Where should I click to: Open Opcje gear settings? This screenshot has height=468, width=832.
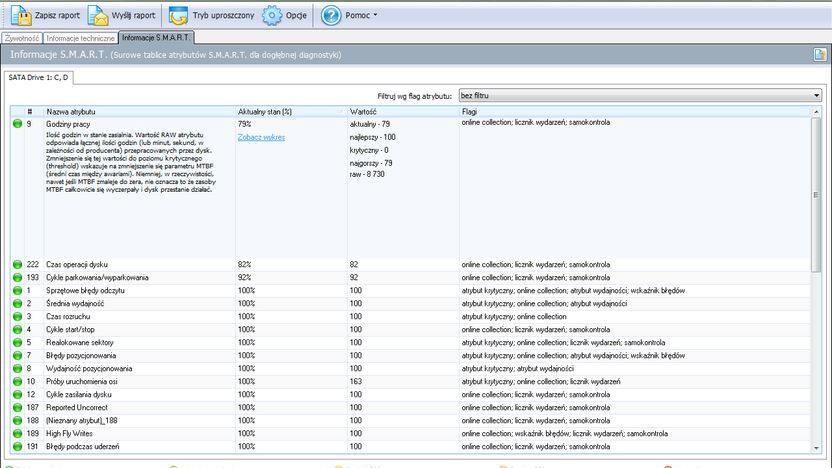285,15
